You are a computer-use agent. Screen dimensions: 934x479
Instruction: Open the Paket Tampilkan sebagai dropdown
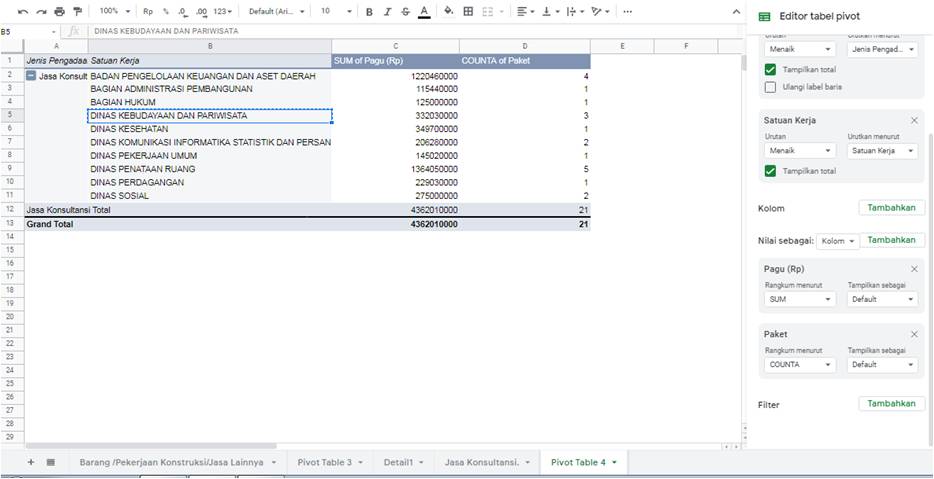coord(882,365)
